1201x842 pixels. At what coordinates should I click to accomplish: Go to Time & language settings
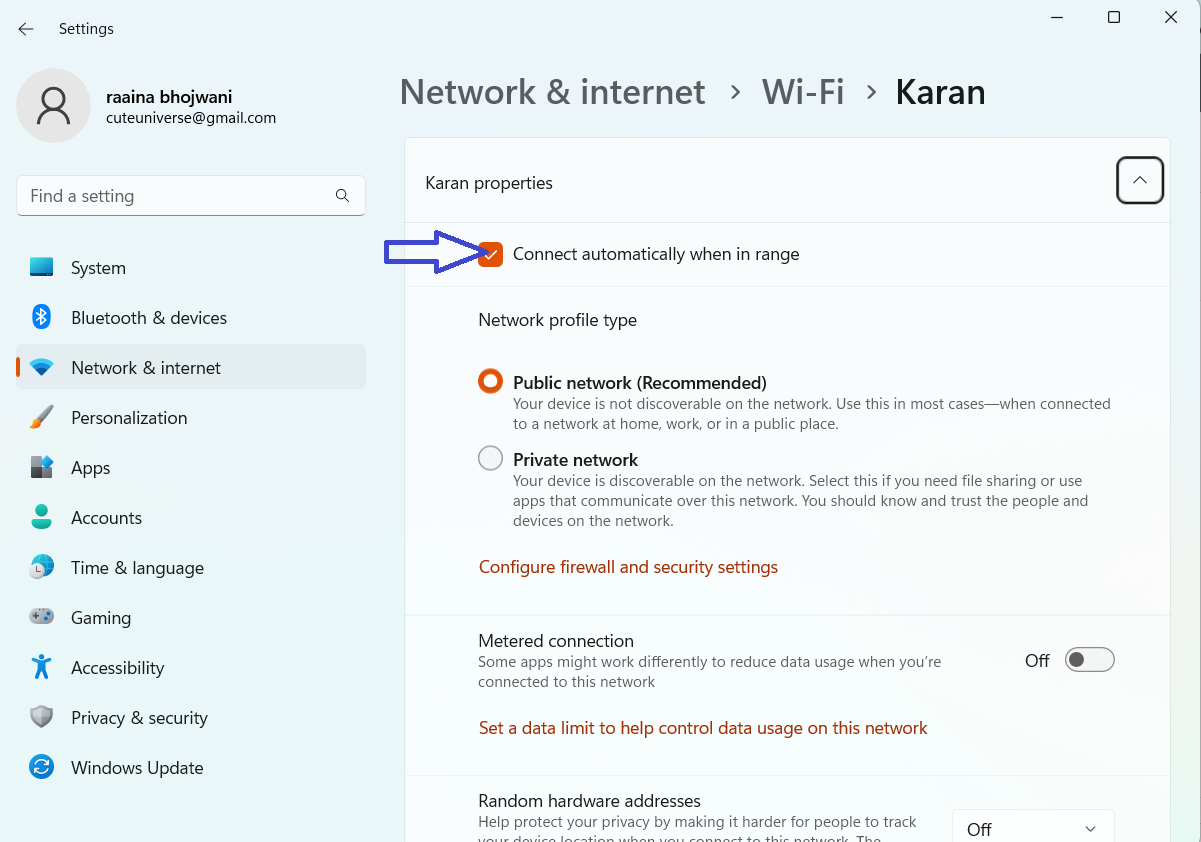pos(137,567)
